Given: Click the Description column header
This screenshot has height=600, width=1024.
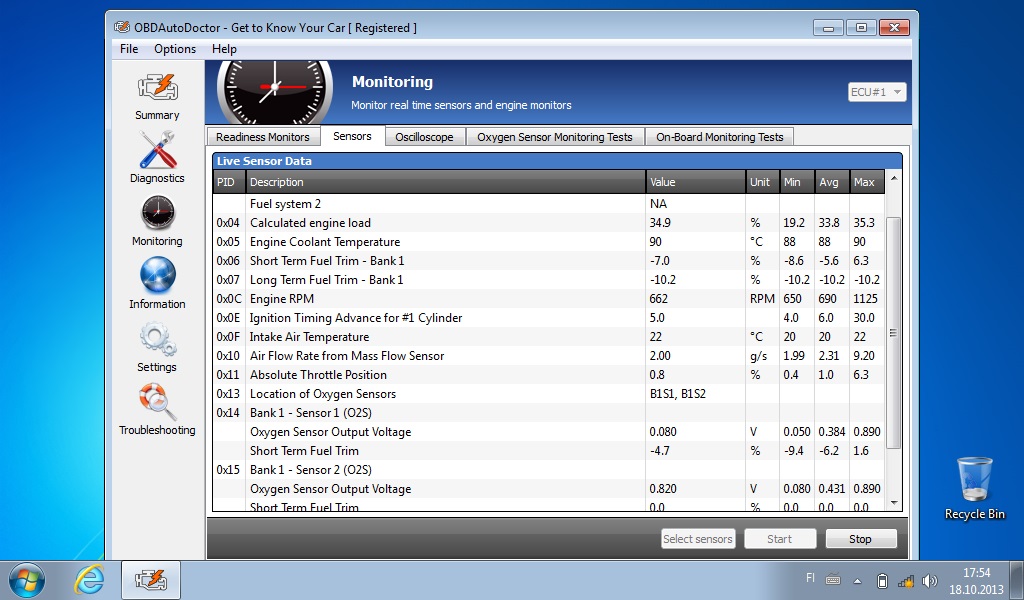Looking at the screenshot, I should pyautogui.click(x=445, y=182).
